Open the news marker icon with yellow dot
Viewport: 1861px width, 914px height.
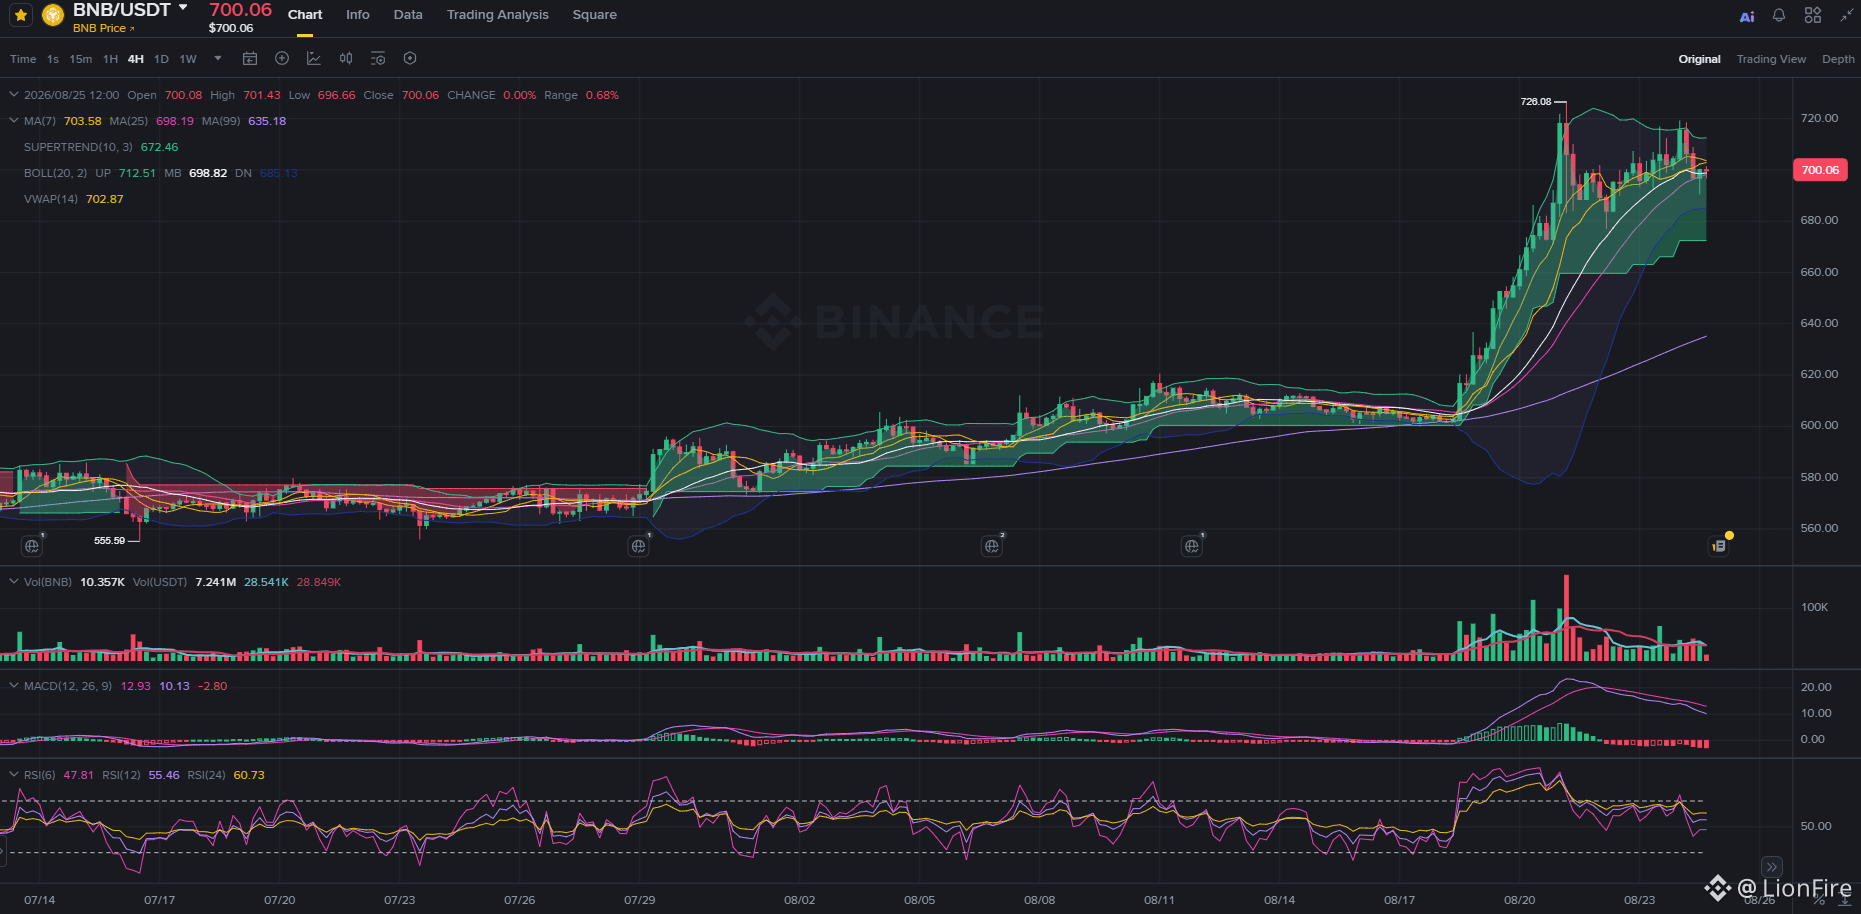tap(1719, 546)
